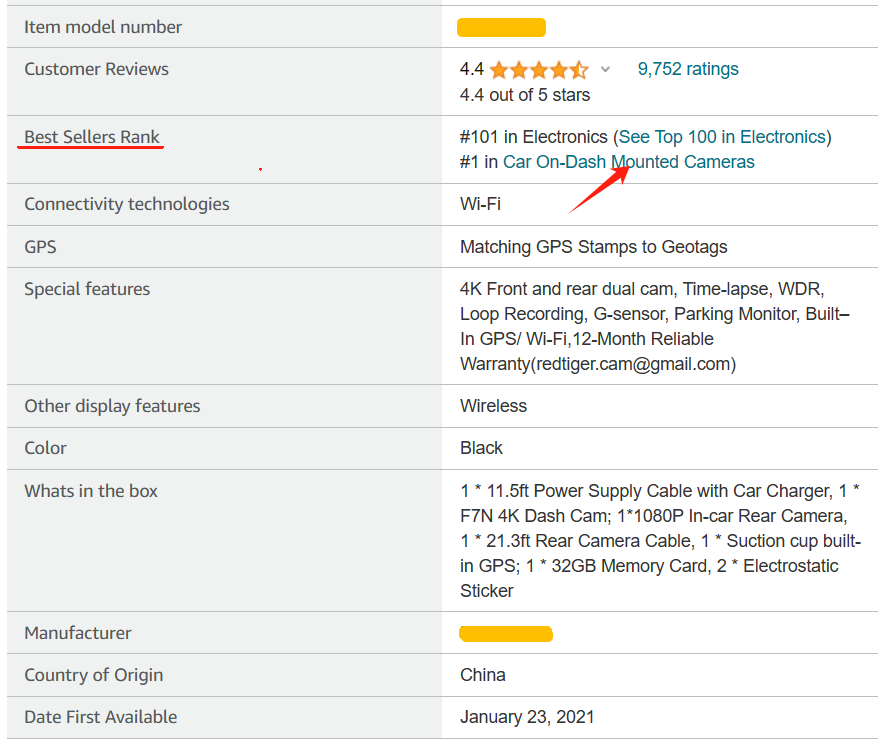Click the Wi-Fi connectivity value
This screenshot has width=885, height=745.
tap(480, 204)
